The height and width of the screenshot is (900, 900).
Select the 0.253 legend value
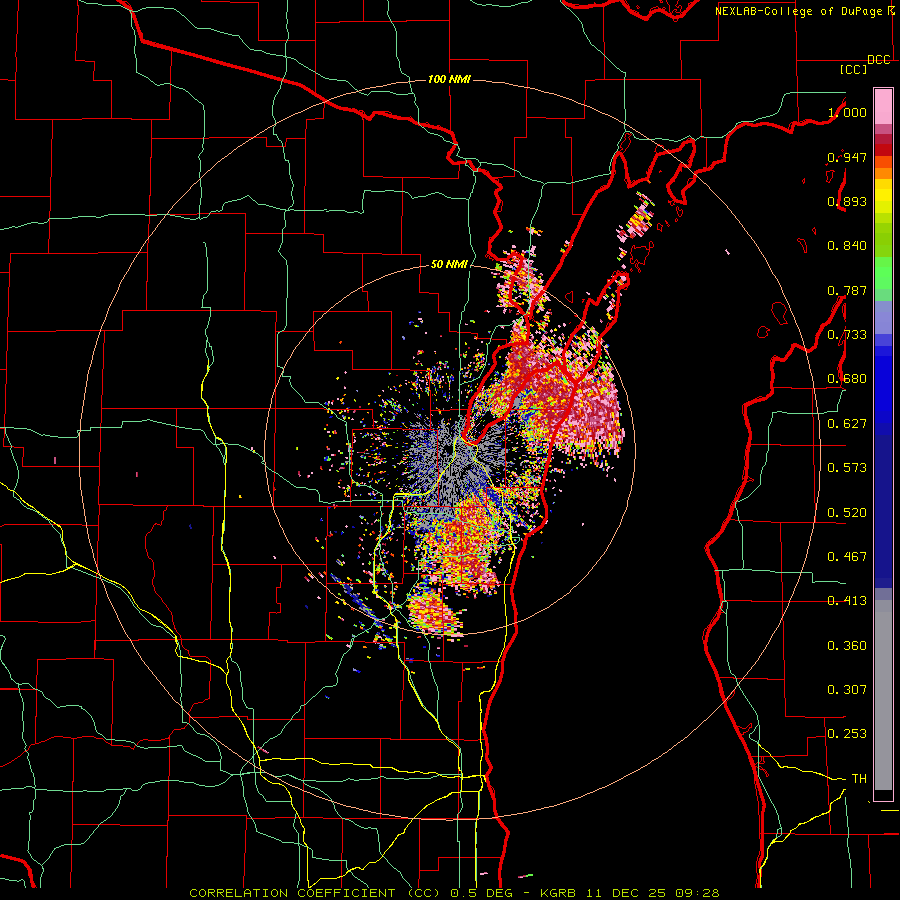847,734
